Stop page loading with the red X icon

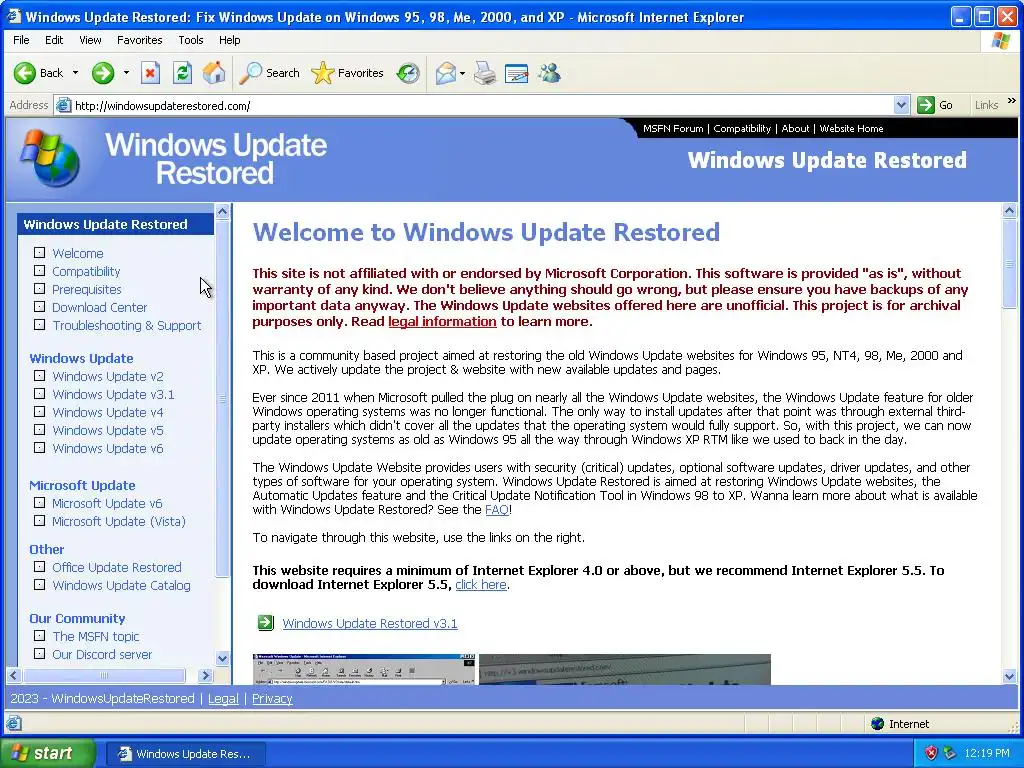coord(150,73)
